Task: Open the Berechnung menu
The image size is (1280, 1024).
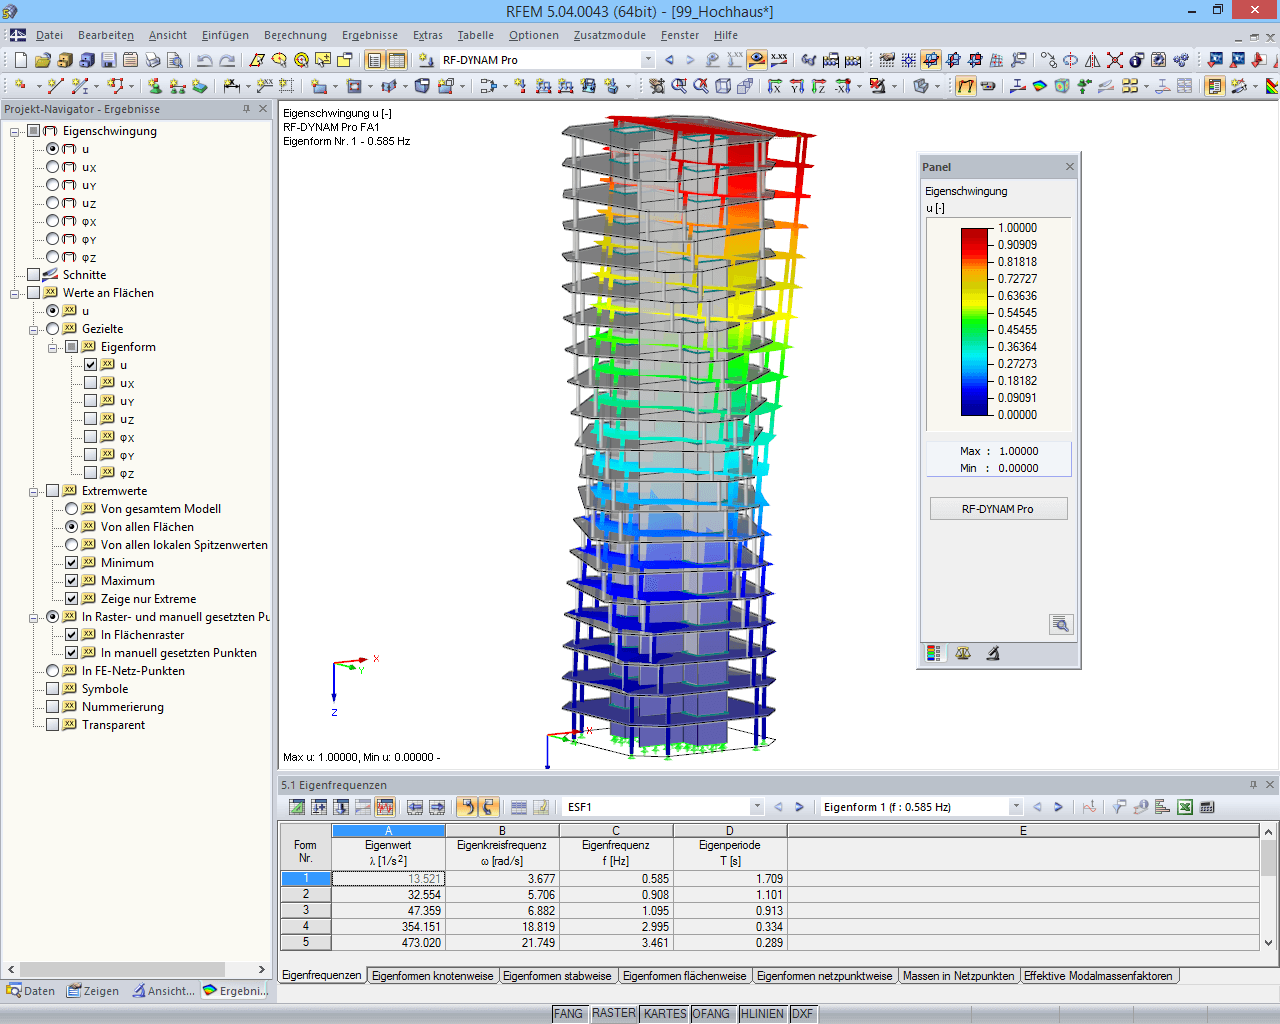Action: [x=295, y=35]
